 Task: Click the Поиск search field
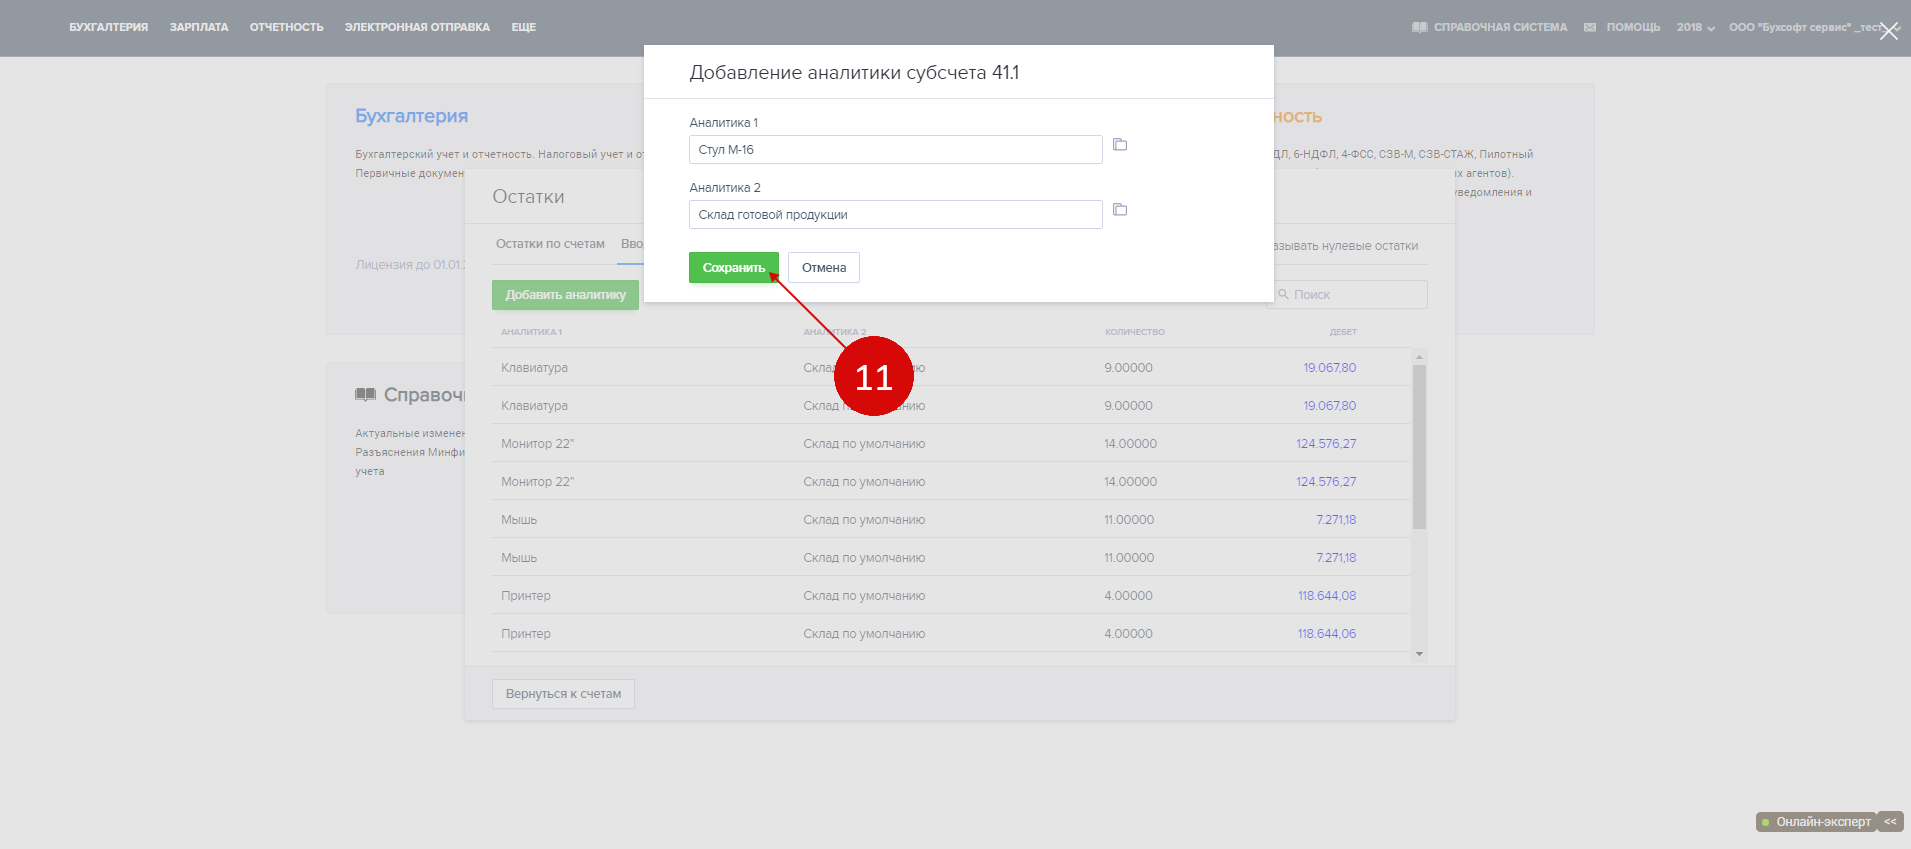tap(1347, 294)
